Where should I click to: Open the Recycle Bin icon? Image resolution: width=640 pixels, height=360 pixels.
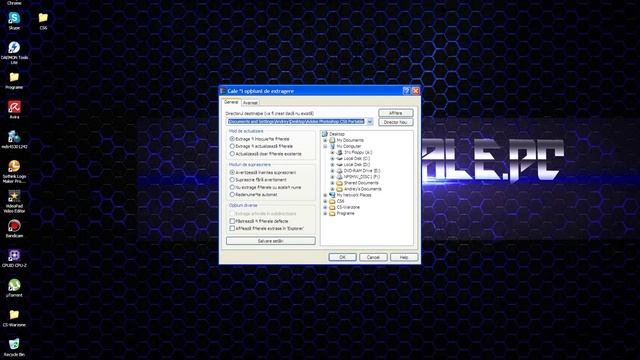14,344
